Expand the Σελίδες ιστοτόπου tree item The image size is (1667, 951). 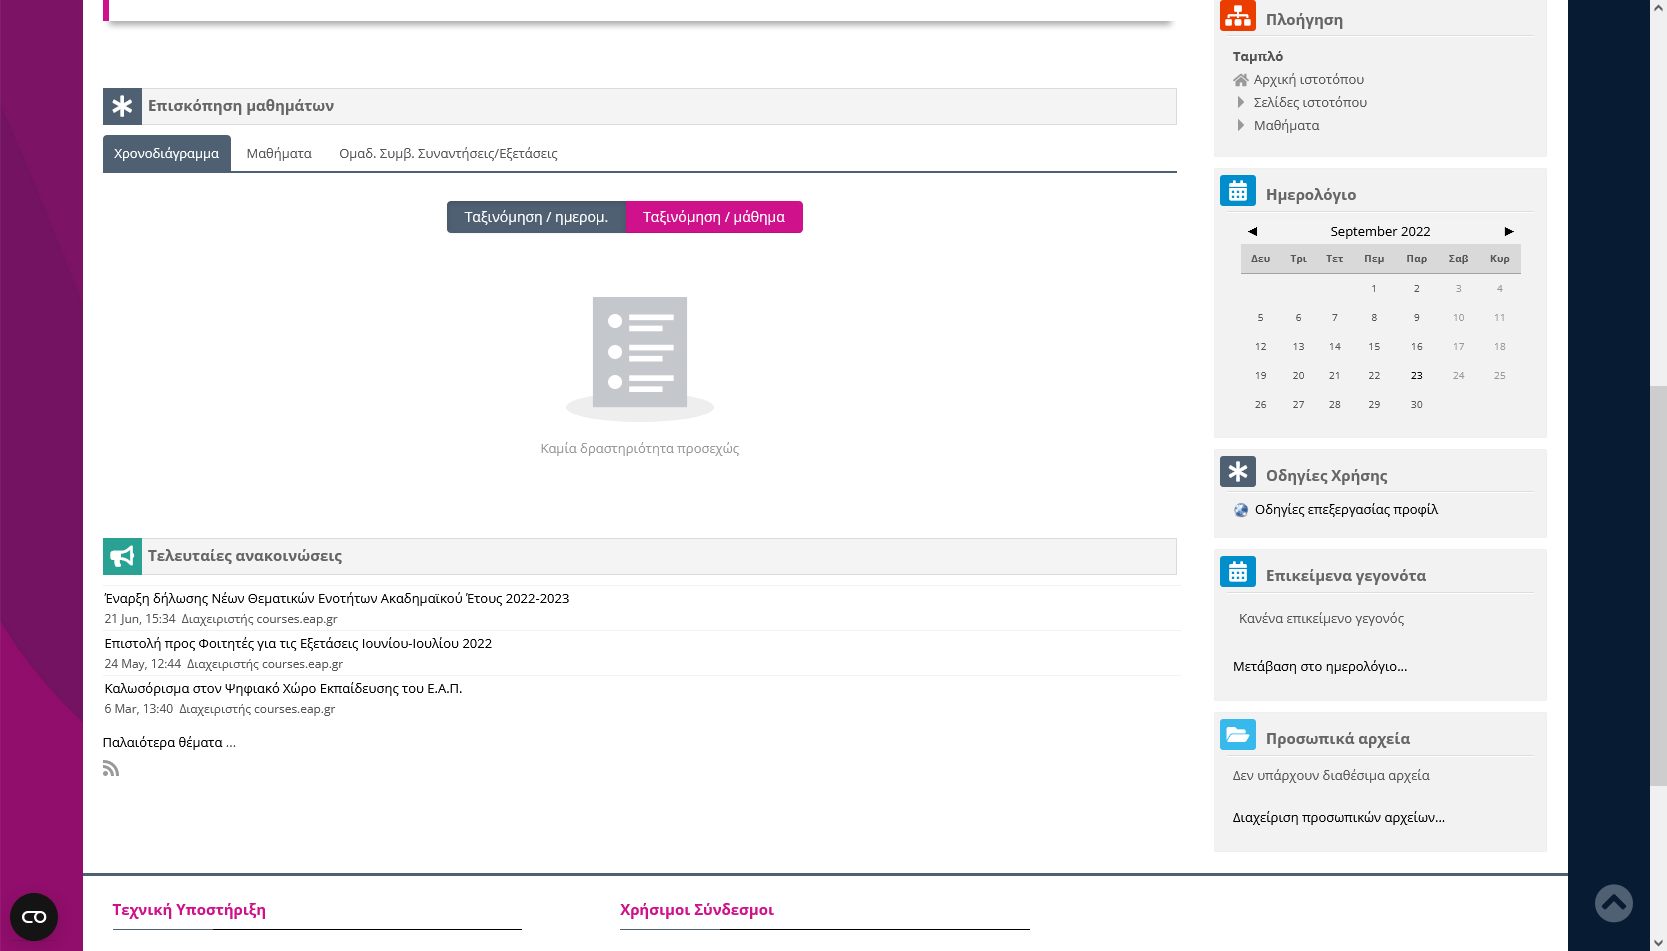tap(1241, 102)
